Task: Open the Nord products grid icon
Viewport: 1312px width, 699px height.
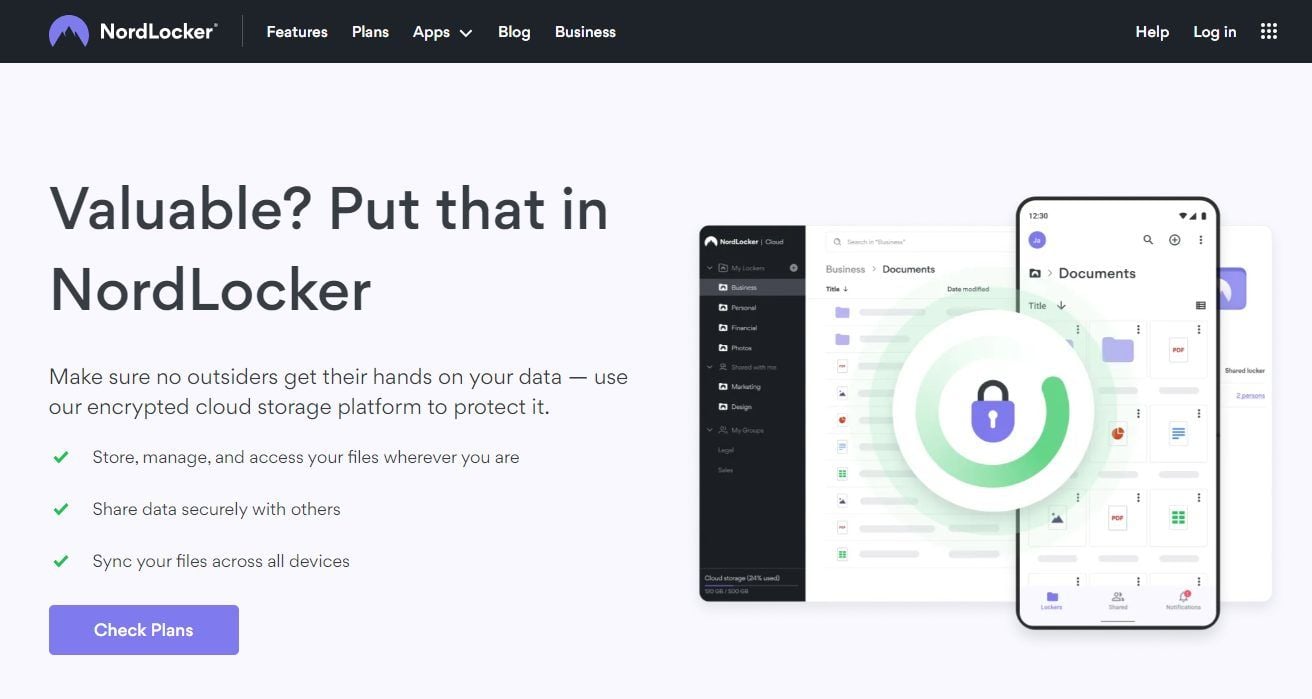Action: 1269,31
